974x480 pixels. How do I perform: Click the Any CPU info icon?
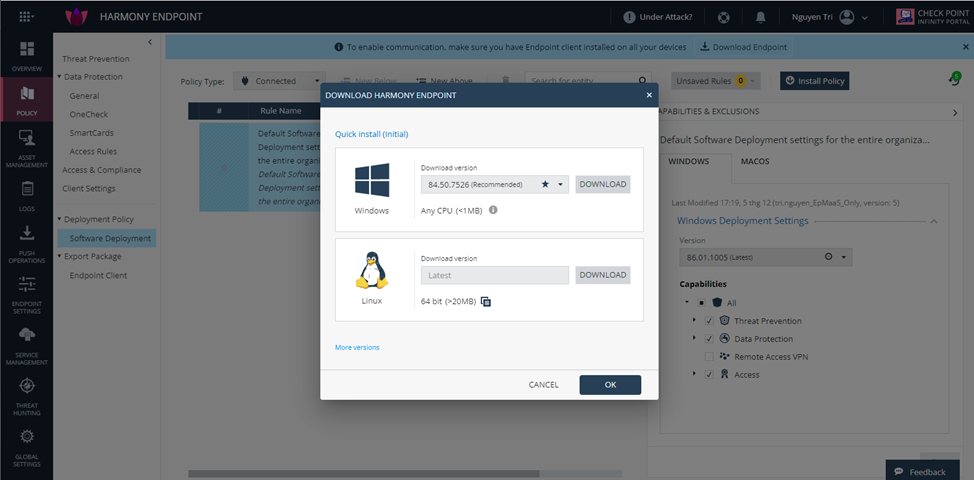click(493, 210)
